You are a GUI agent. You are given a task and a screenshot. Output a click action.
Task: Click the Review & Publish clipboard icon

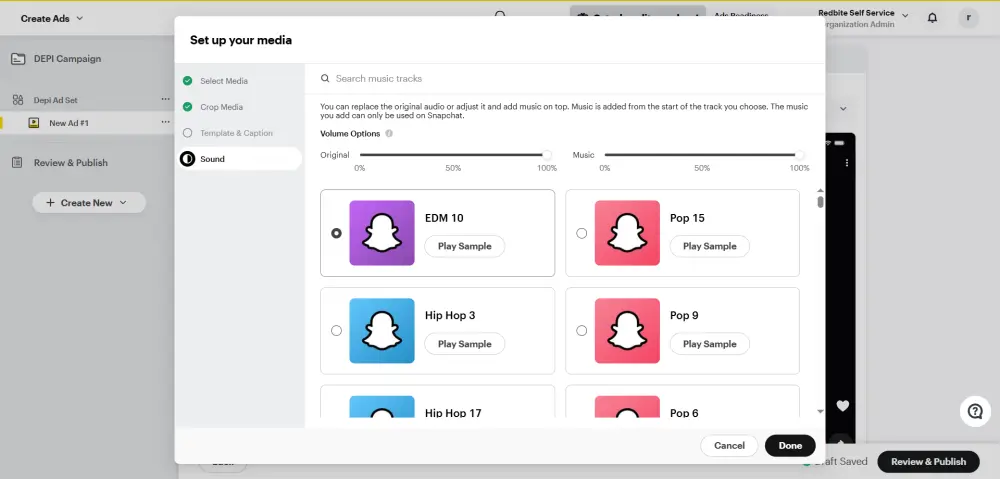coord(18,163)
